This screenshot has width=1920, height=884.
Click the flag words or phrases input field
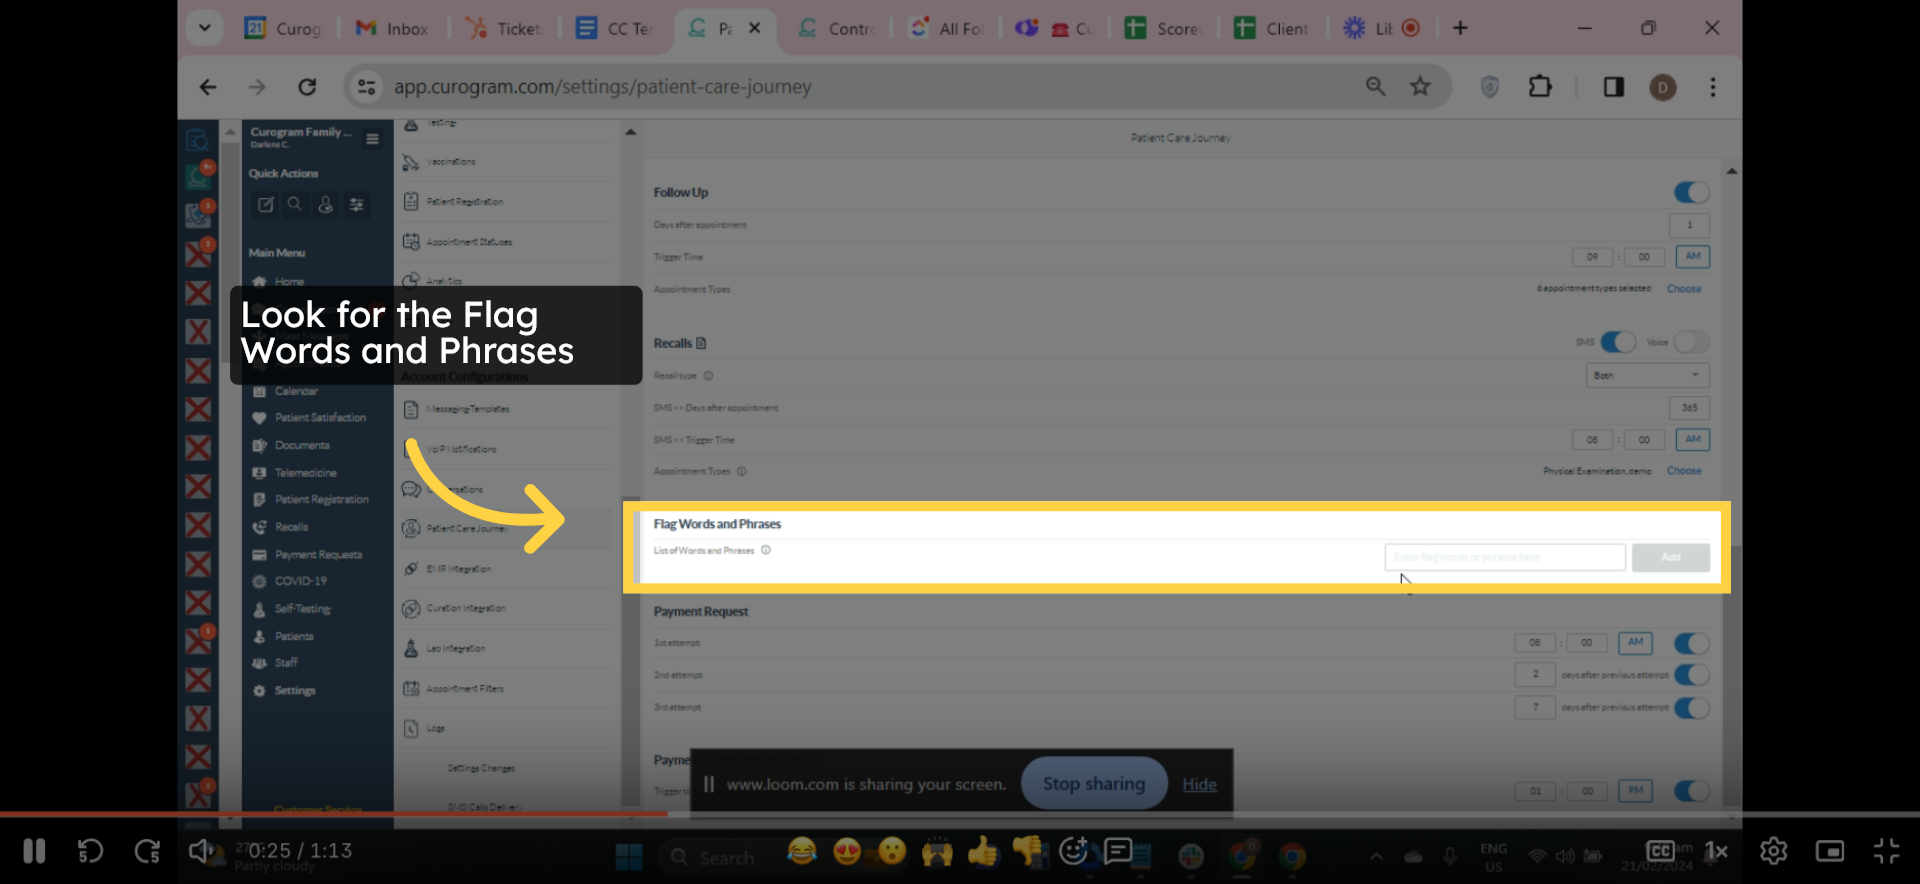tap(1505, 557)
